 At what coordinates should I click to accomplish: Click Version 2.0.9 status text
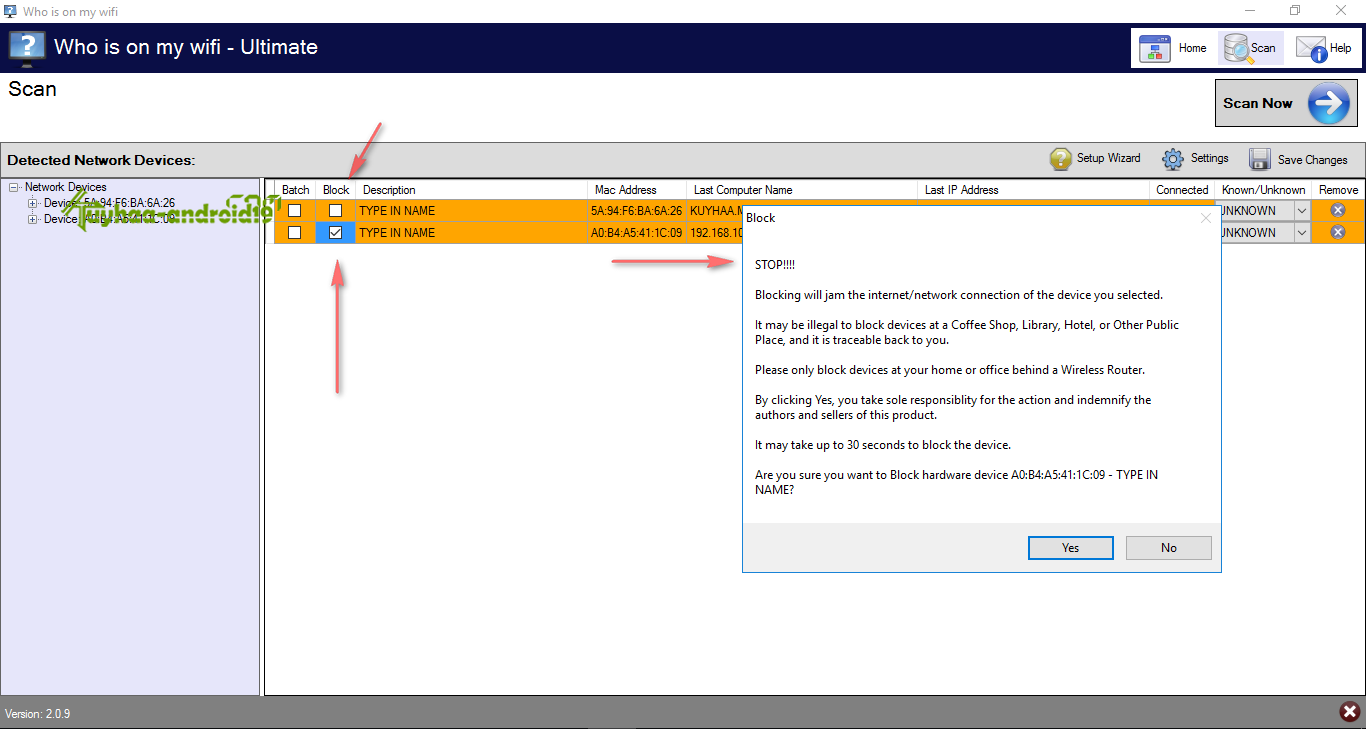(38, 714)
